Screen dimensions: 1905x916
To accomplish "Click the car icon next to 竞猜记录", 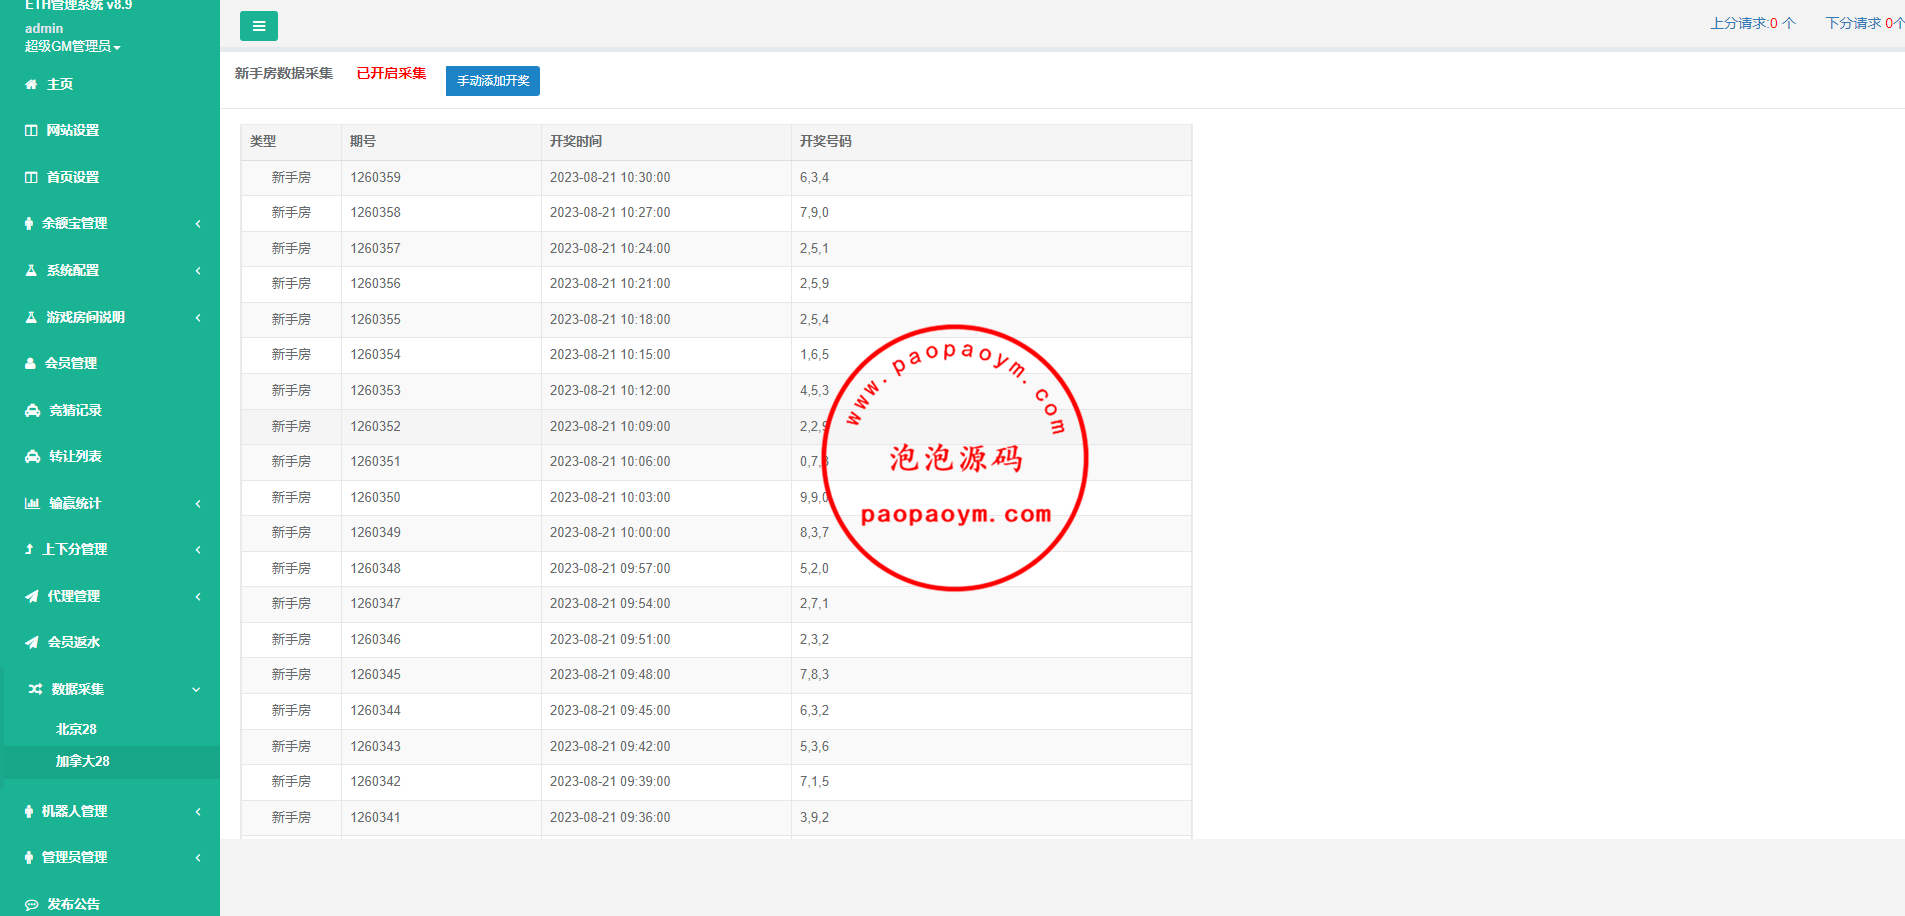I will 32,411.
